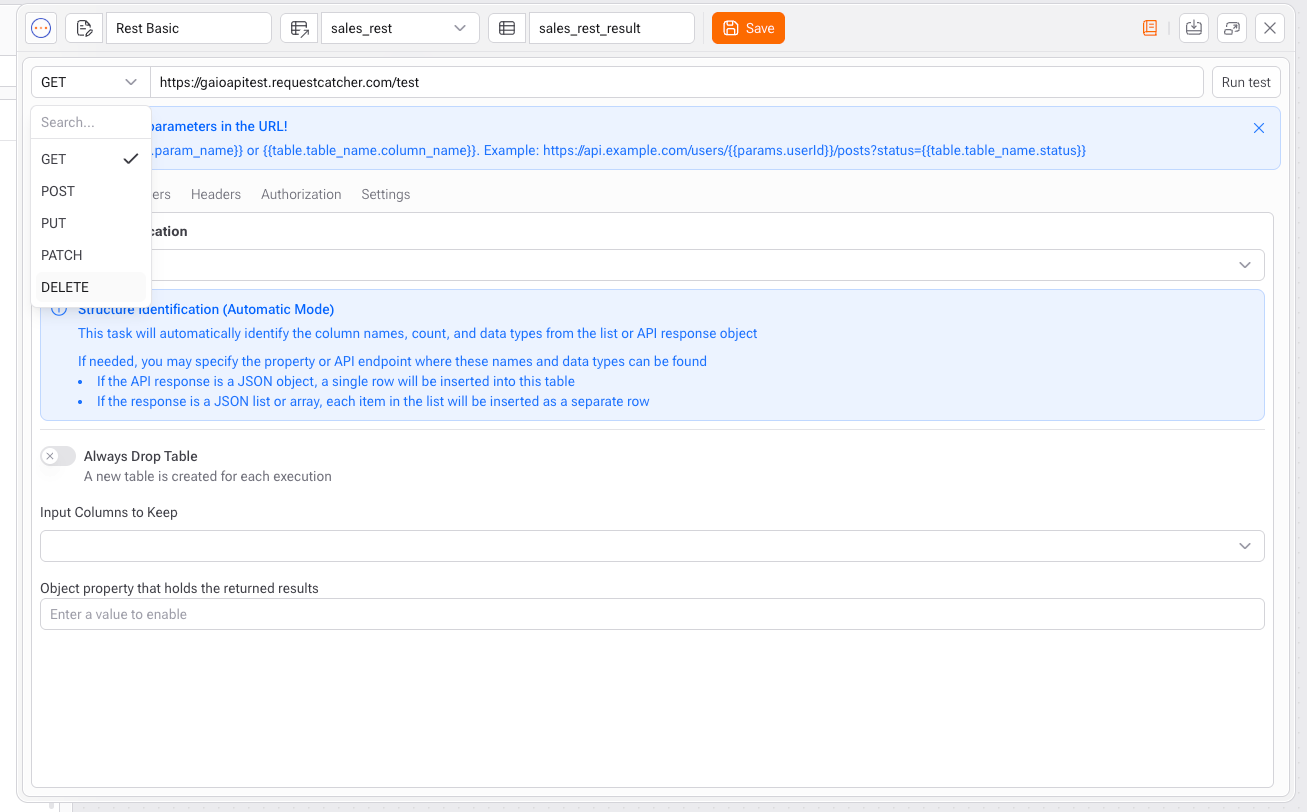This screenshot has width=1307, height=812.
Task: Toggle the Always Drop Table switch
Action: point(58,456)
